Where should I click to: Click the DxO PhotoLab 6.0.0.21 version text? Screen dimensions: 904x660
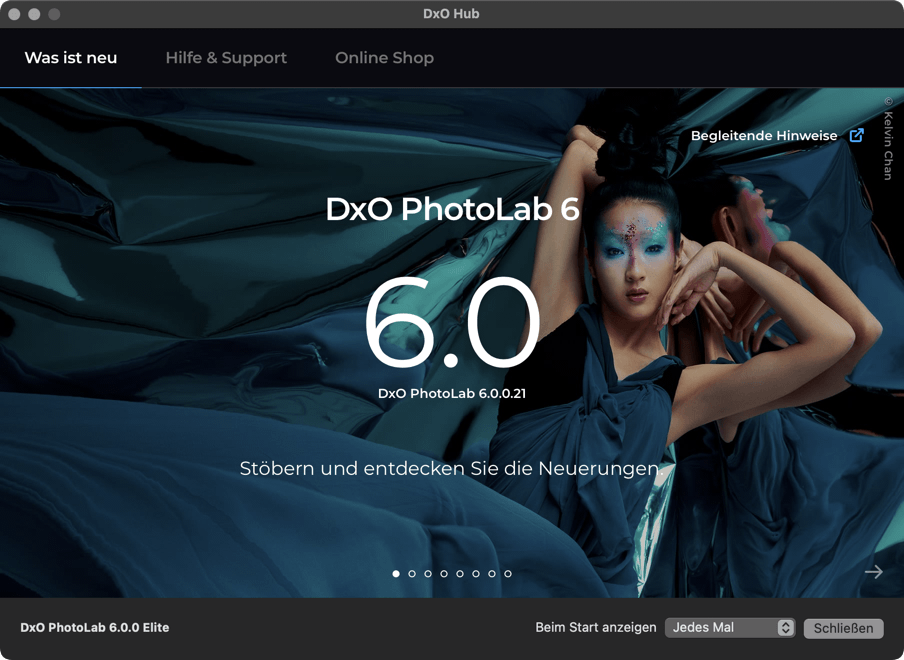point(452,394)
